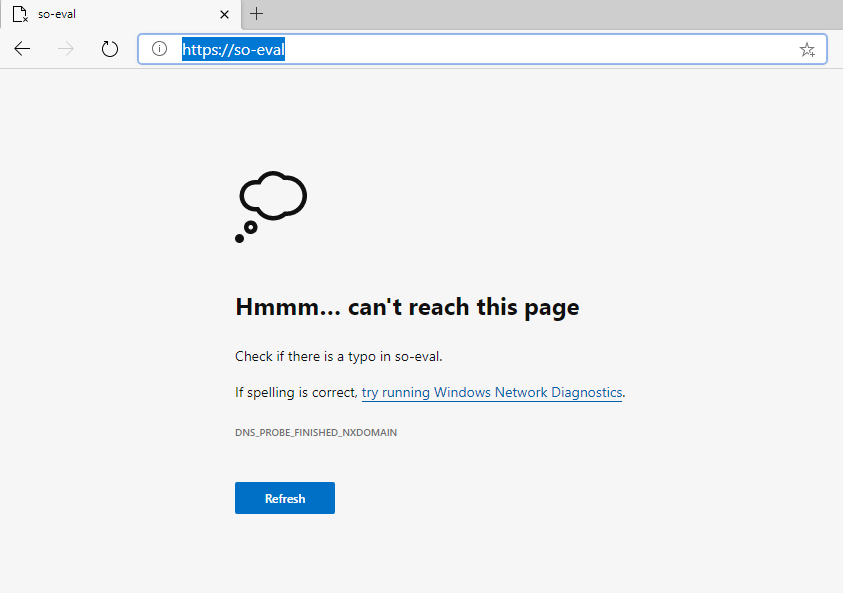Click the disabled forward arrow
Screen dimensions: 843x593
[x=66, y=49]
